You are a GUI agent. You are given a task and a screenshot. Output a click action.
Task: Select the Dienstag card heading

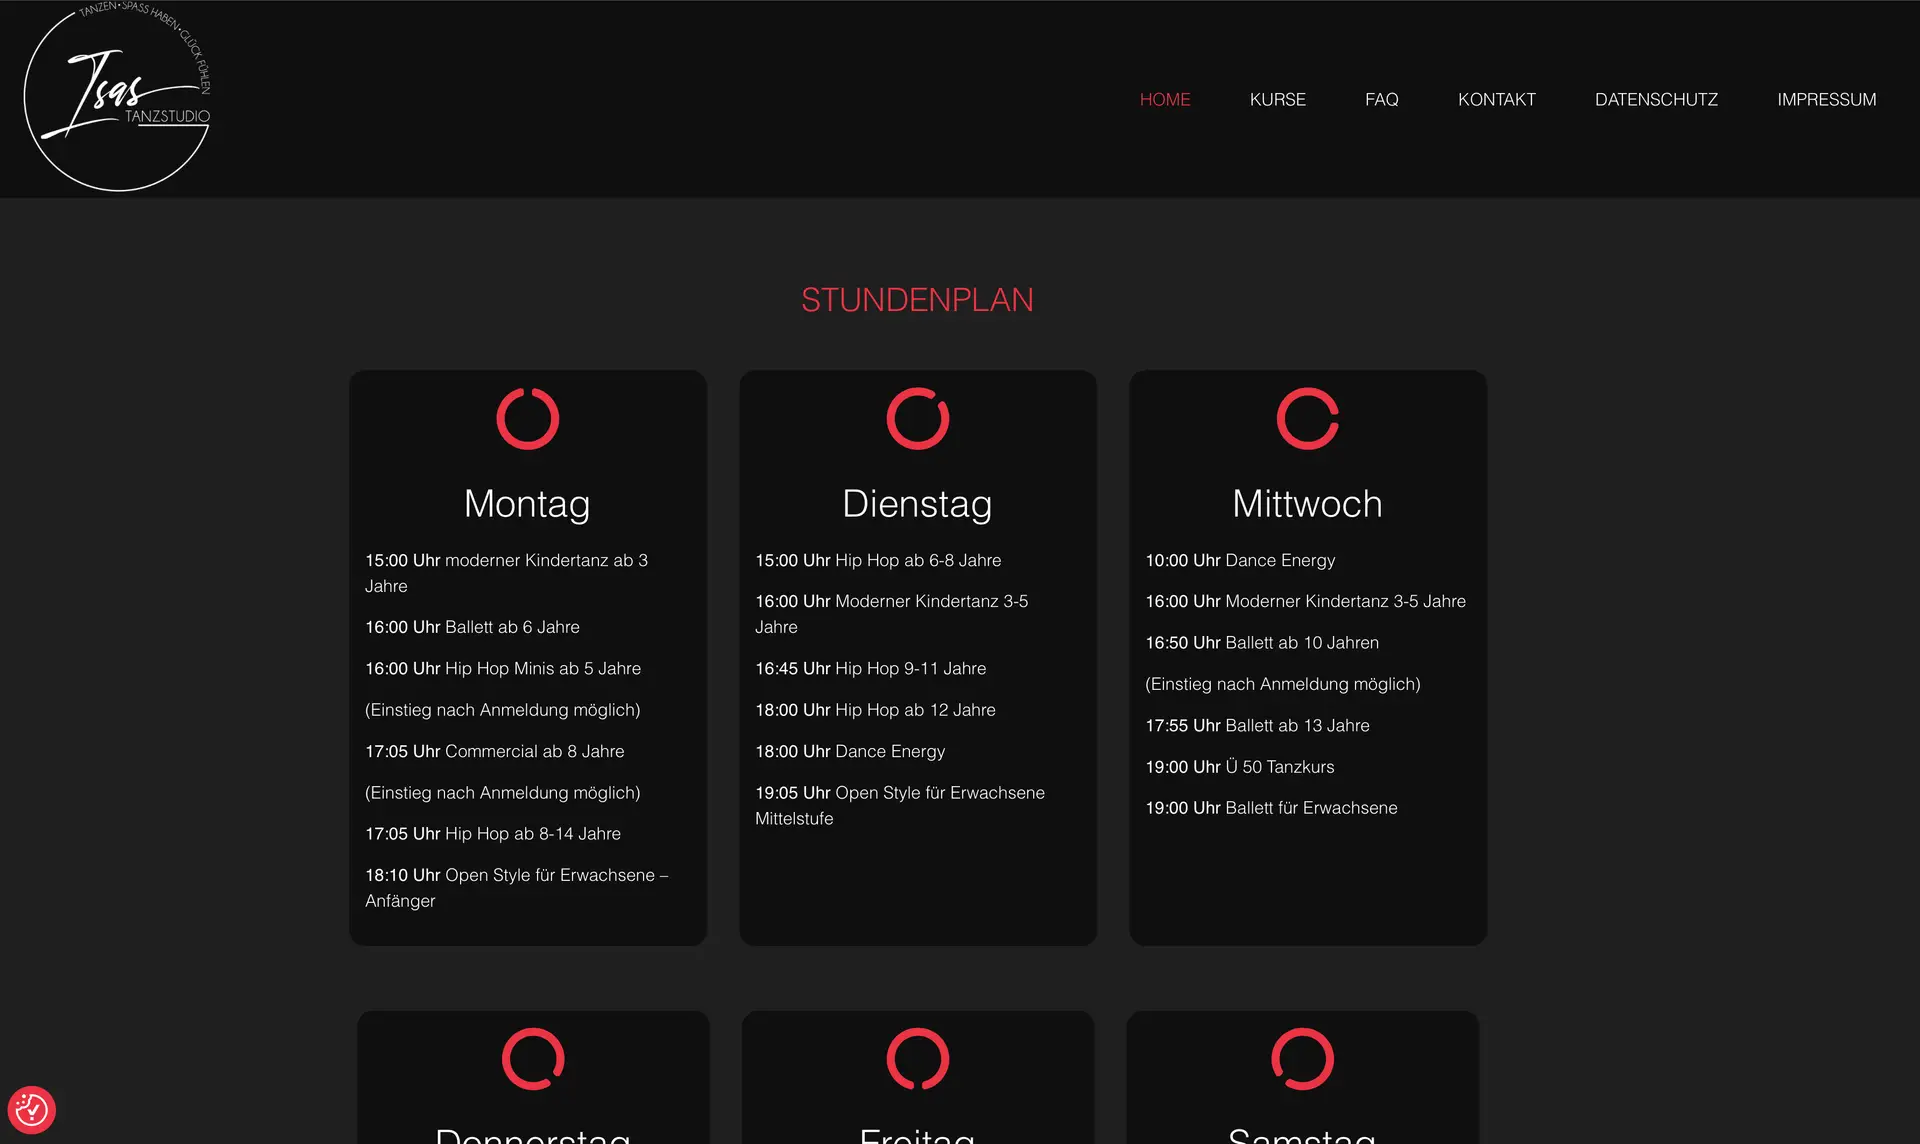coord(917,504)
